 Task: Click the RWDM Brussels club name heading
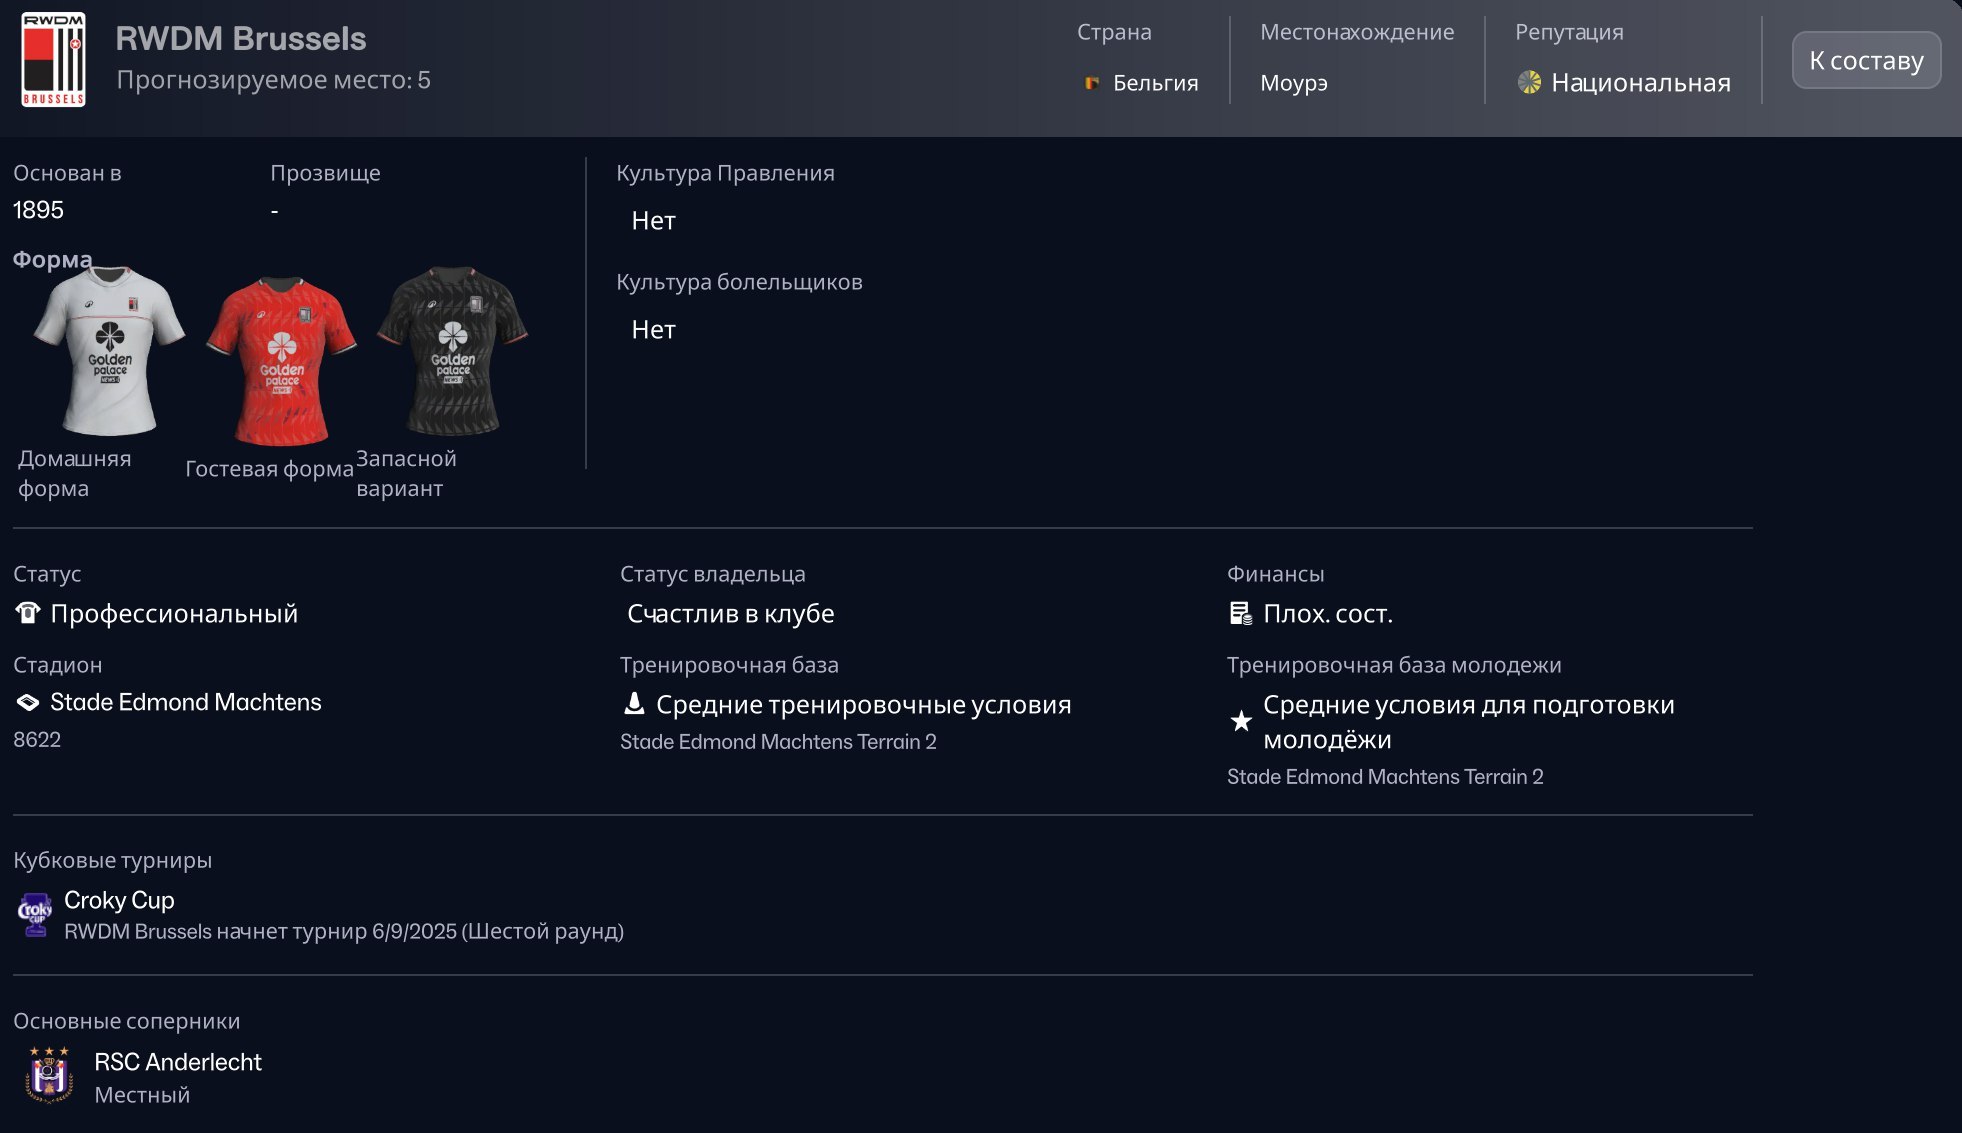240,38
